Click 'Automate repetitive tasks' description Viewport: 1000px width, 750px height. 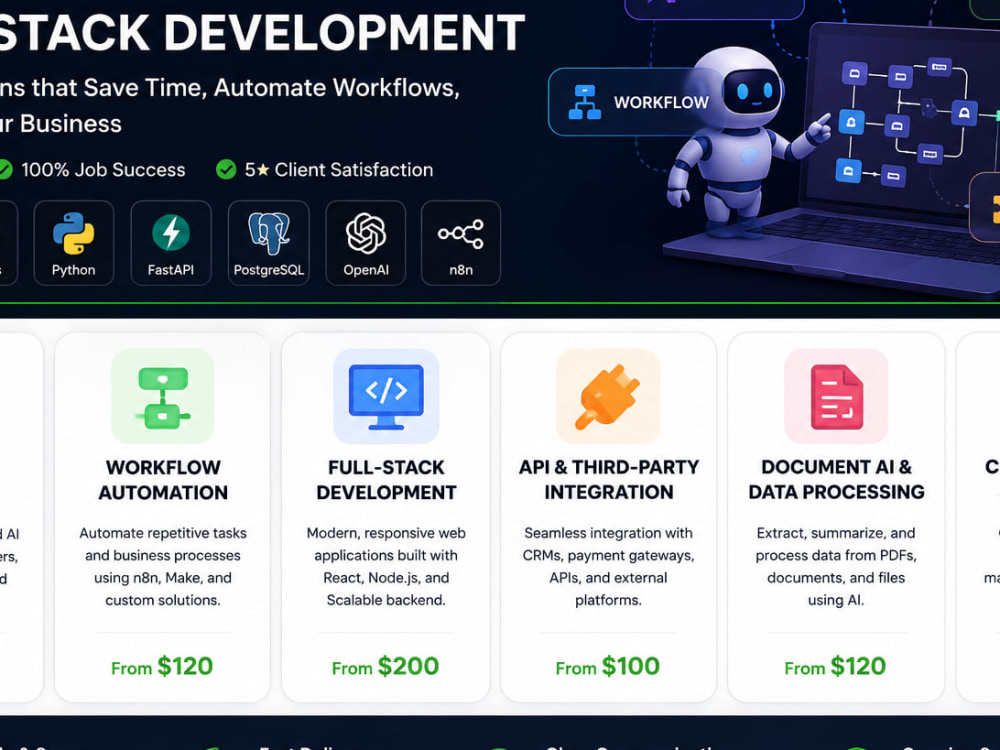(x=163, y=566)
